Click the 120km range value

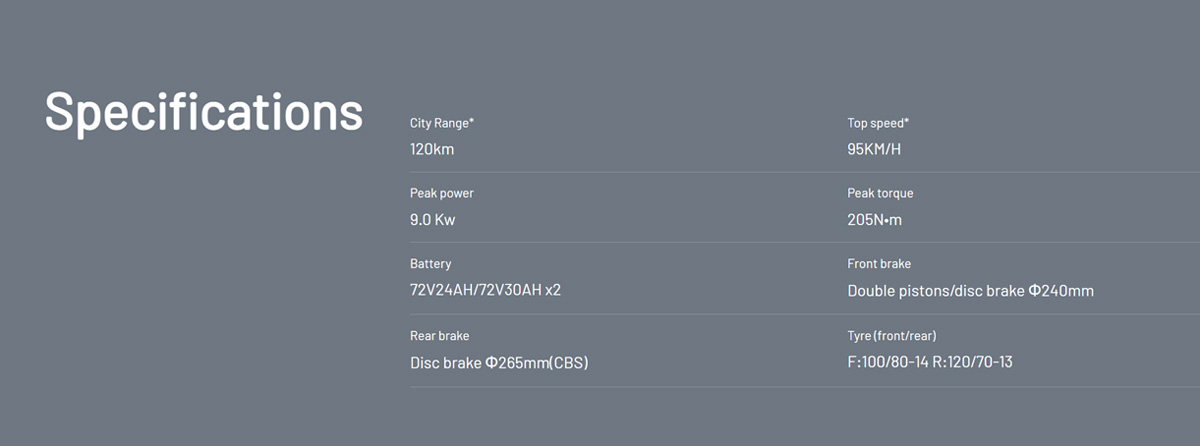[432, 149]
